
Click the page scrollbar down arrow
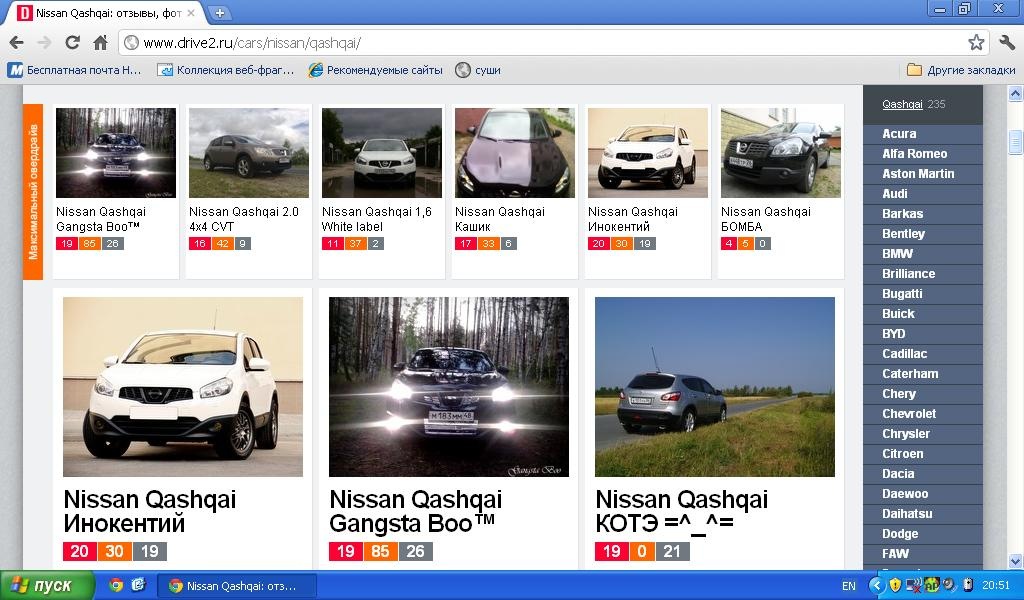pos(1015,561)
